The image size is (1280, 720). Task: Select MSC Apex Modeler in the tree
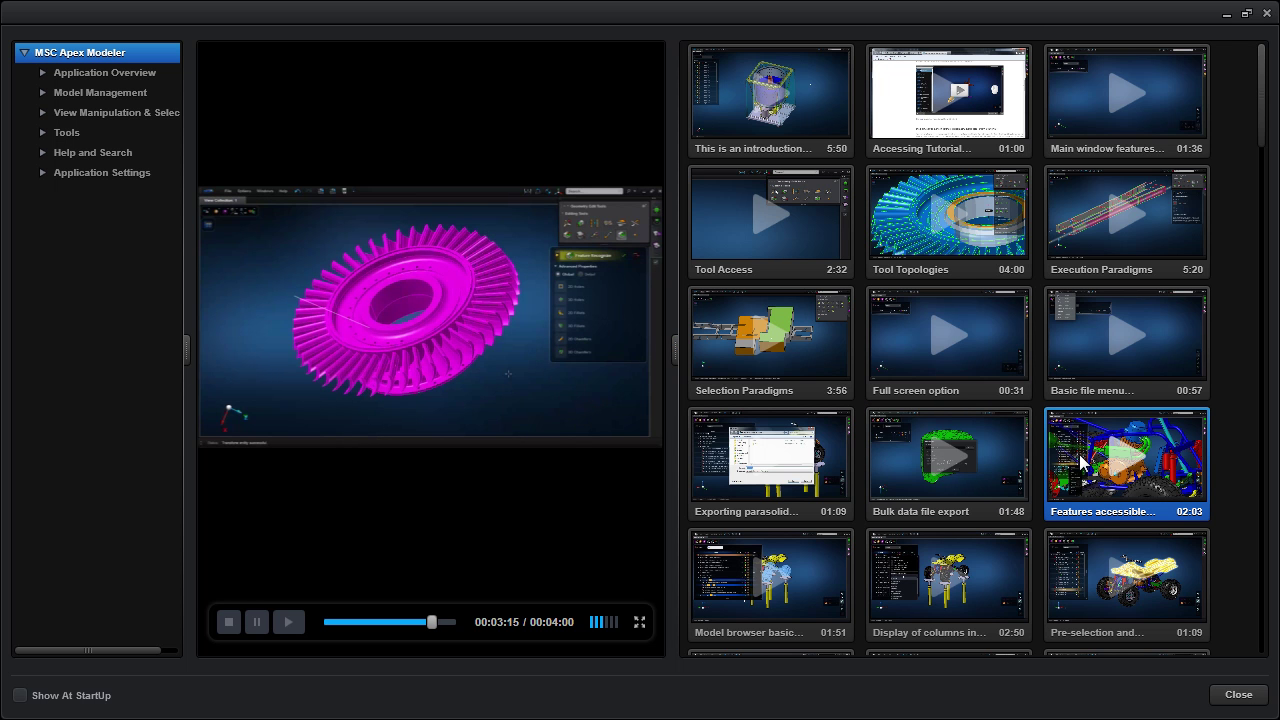tap(97, 53)
